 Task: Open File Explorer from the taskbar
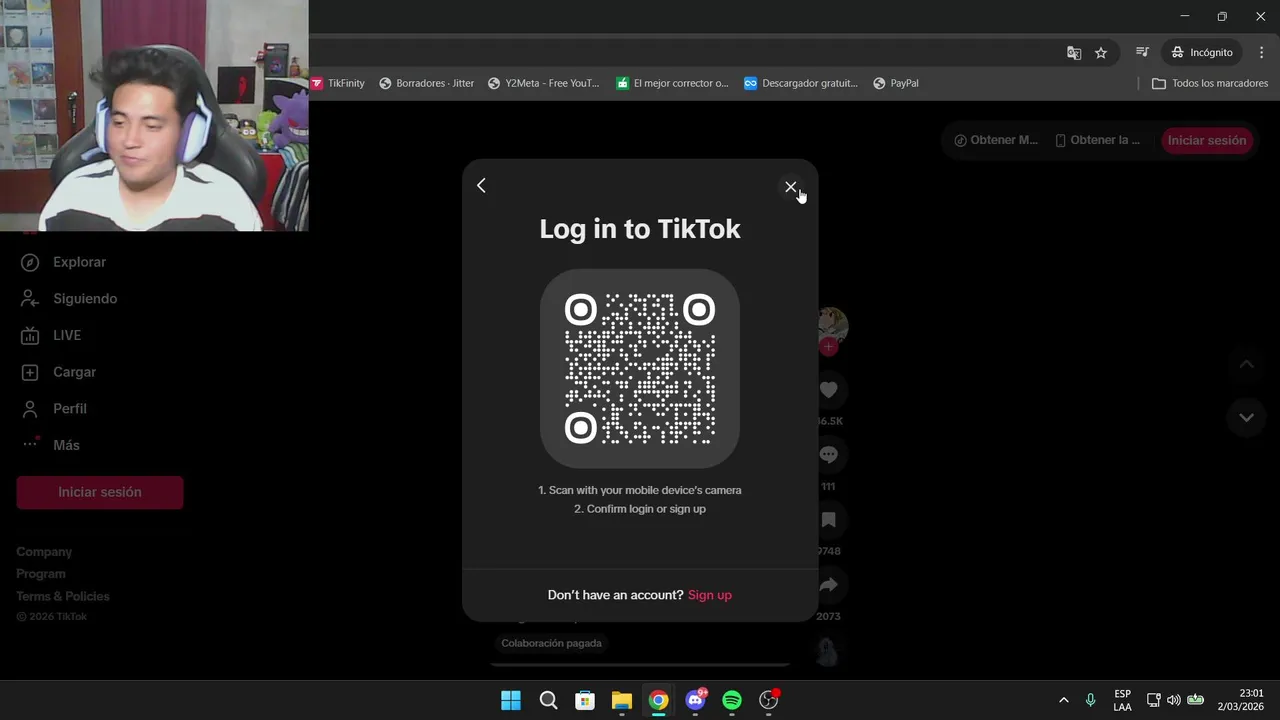[621, 700]
